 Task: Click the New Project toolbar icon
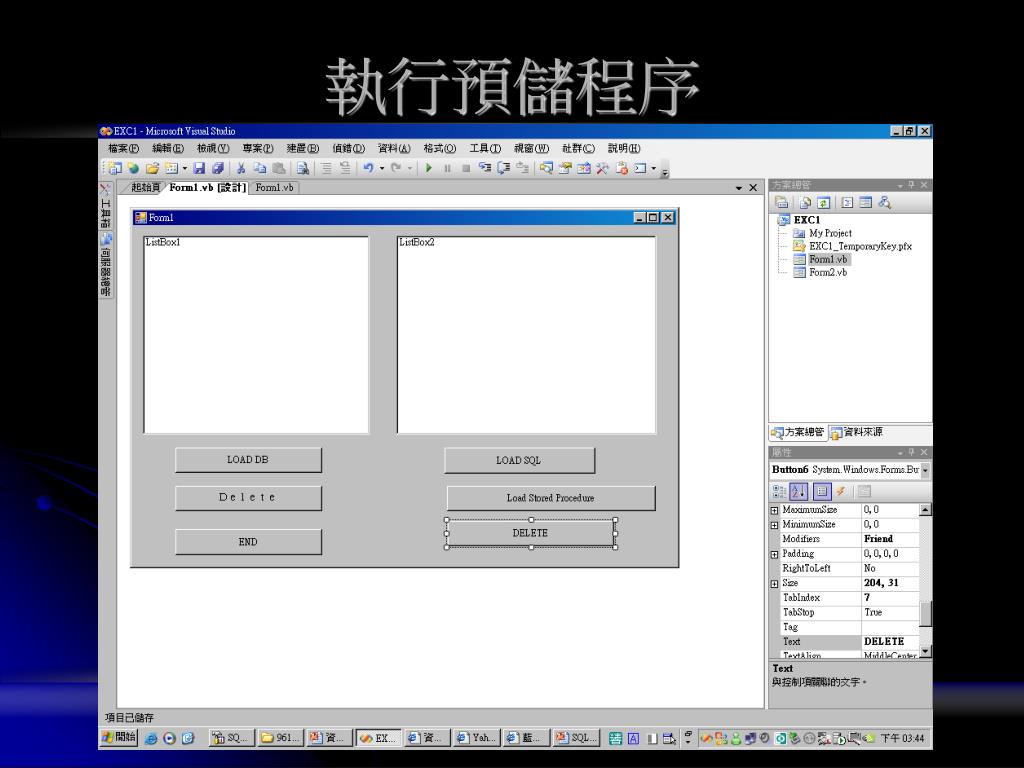(x=115, y=168)
